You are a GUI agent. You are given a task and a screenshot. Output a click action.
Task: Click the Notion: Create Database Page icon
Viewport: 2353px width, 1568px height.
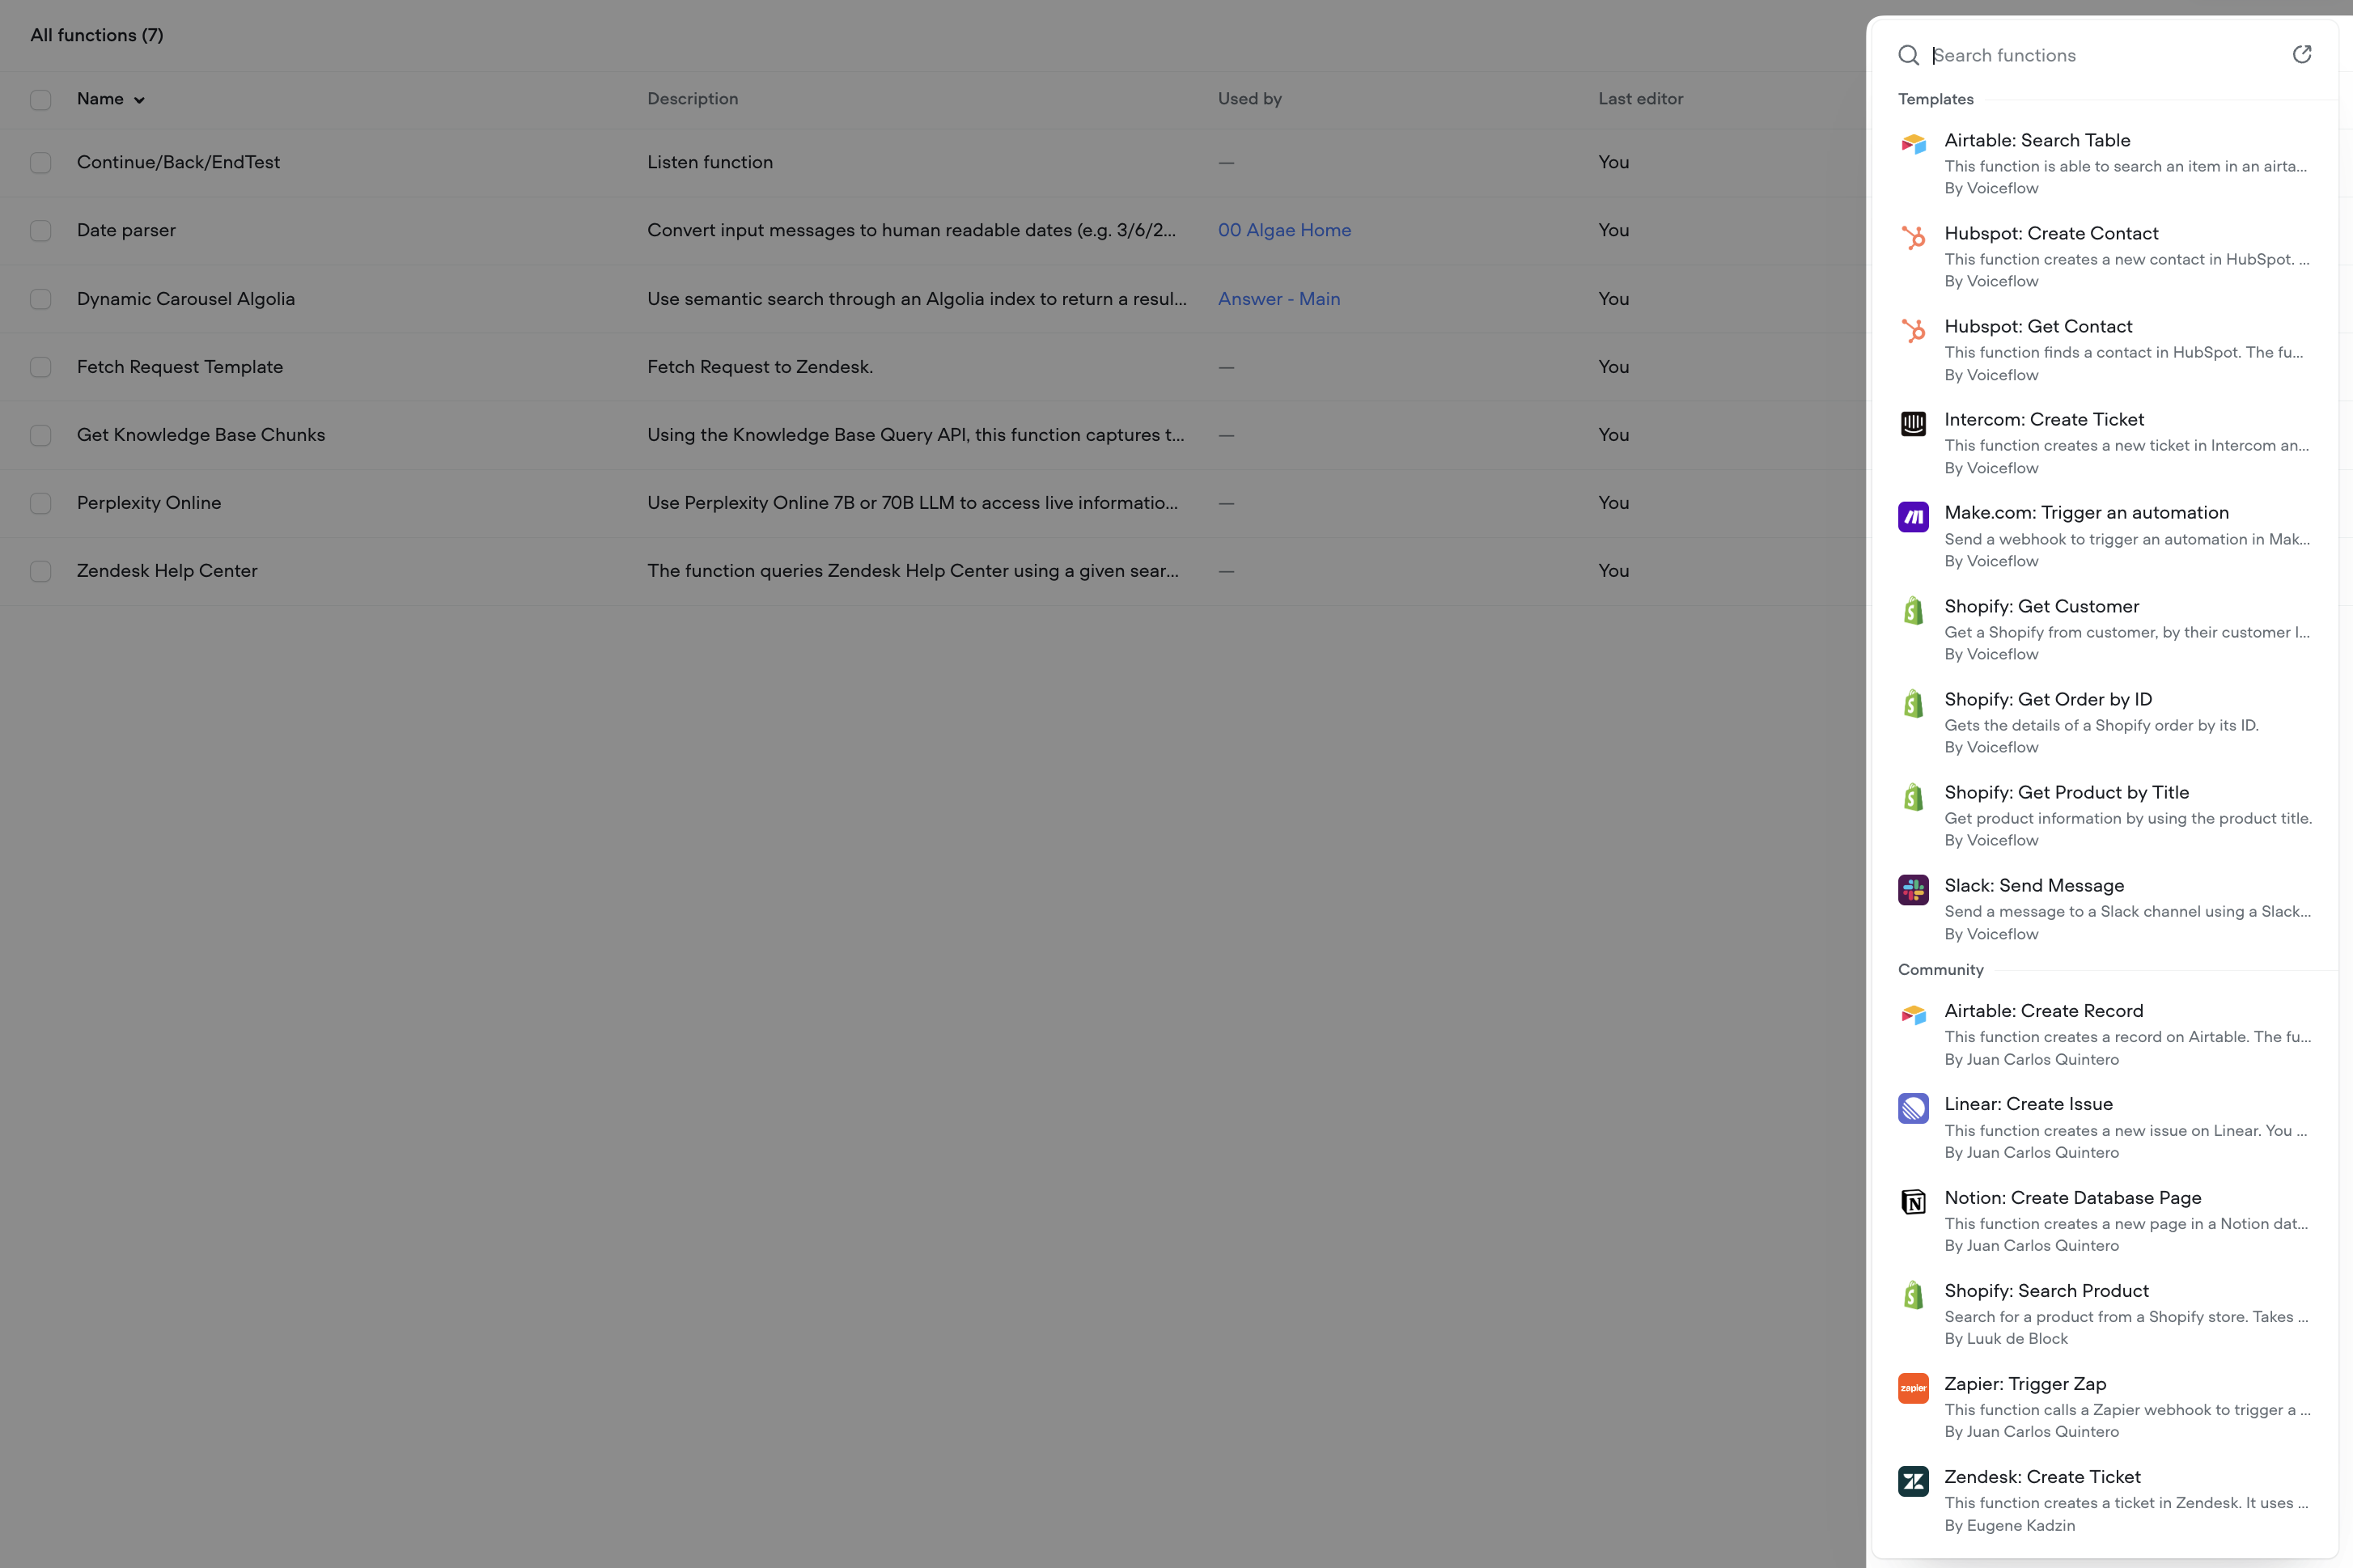(1913, 1202)
